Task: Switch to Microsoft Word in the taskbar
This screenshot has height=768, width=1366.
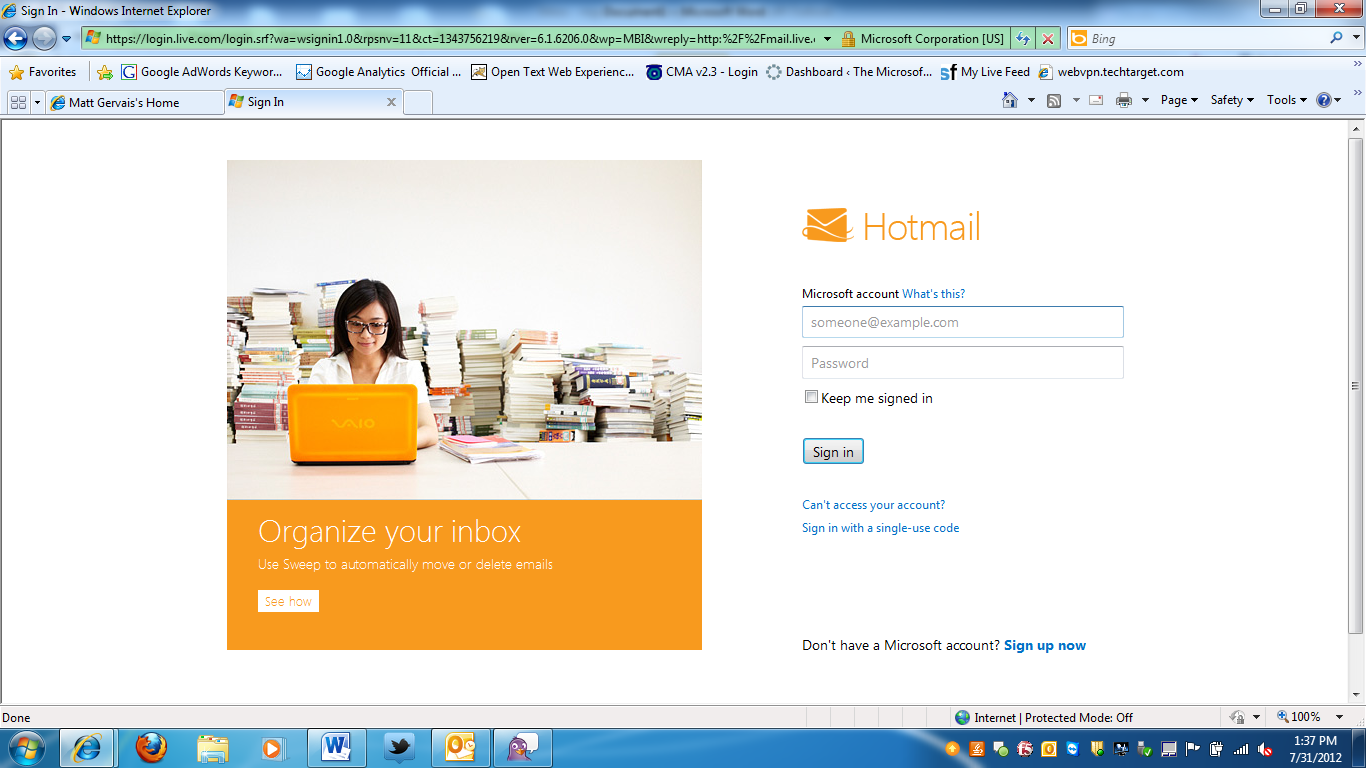Action: tap(336, 748)
